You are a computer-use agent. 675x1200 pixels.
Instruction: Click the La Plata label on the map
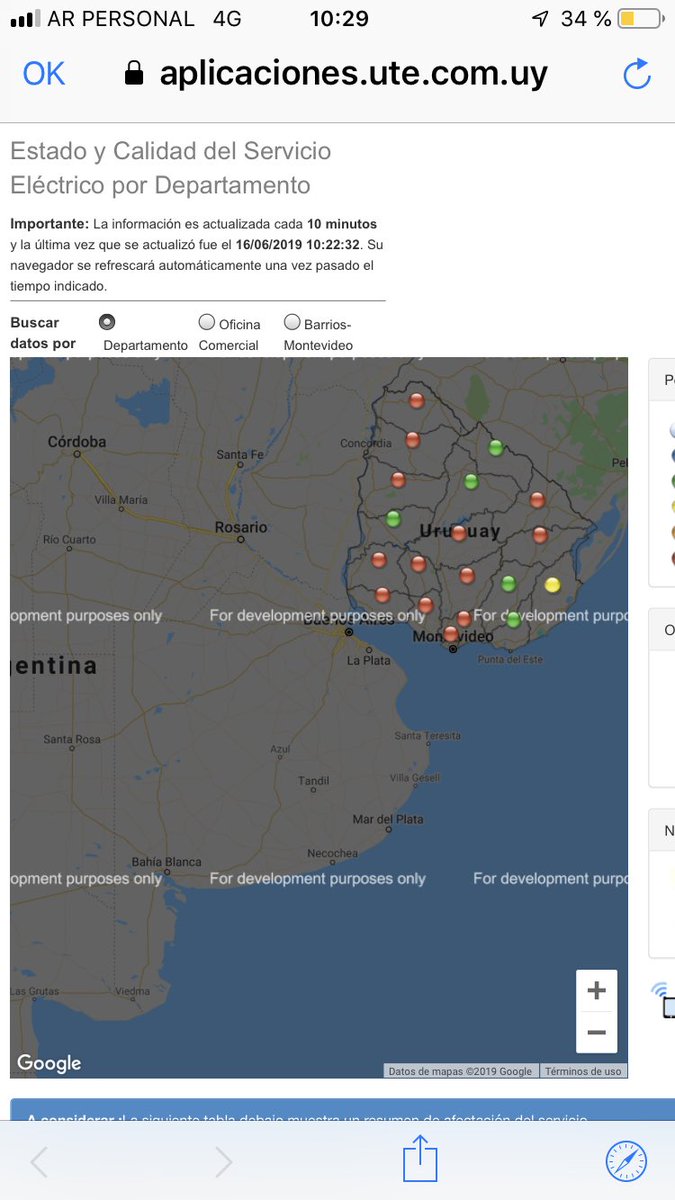coord(368,661)
